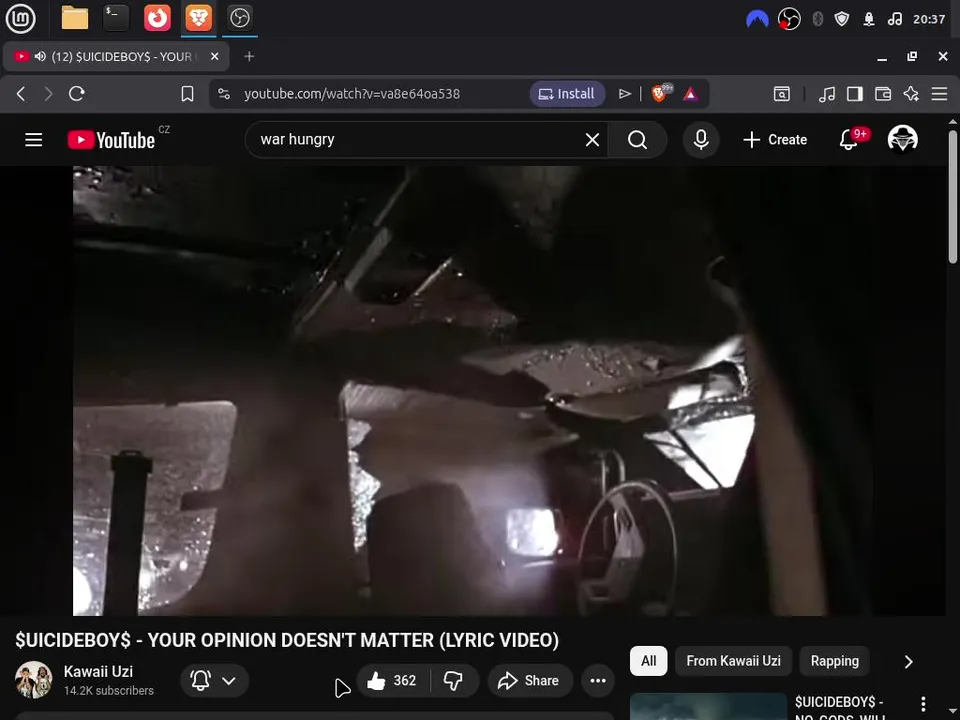Select the All filter chip
This screenshot has height=720, width=960.
[648, 661]
